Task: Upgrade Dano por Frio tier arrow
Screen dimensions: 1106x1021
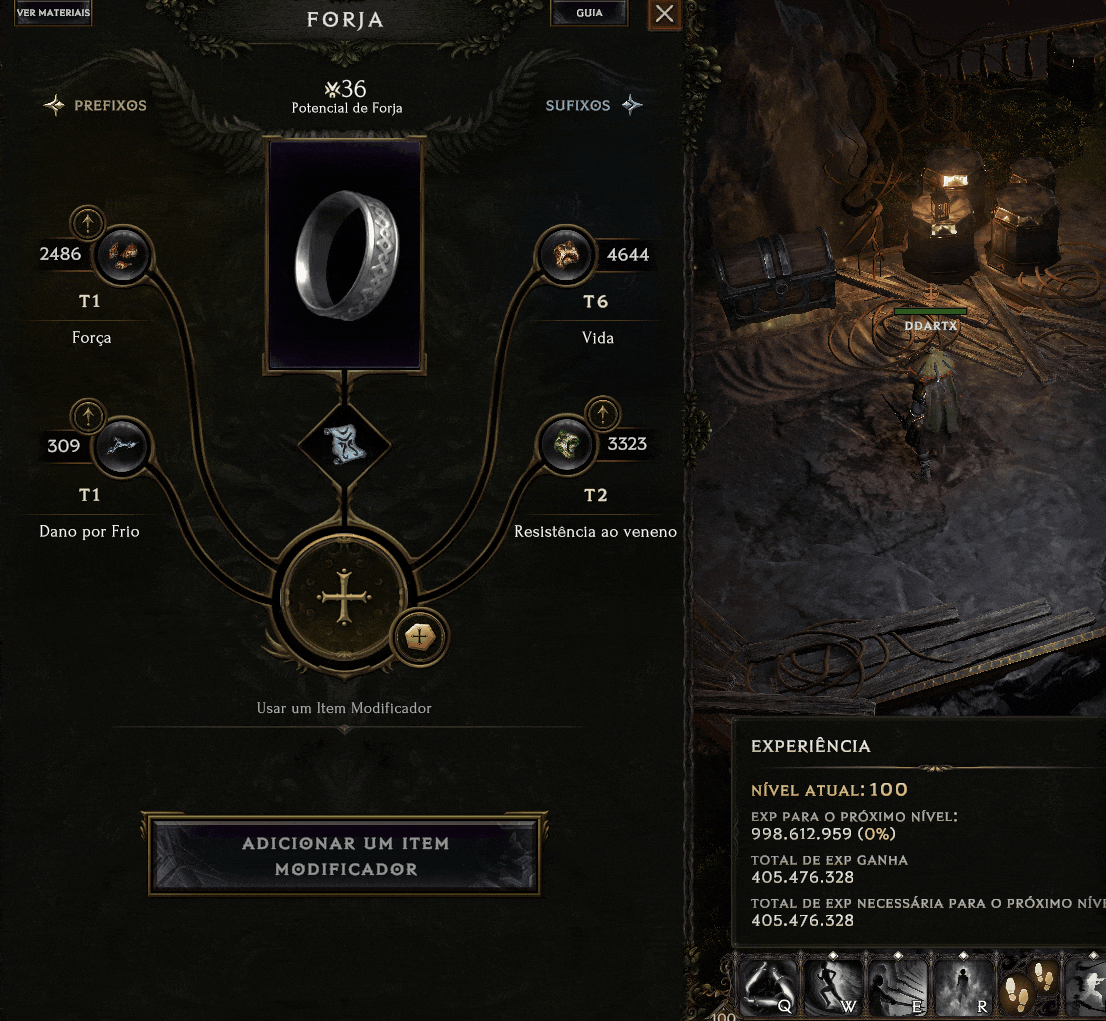Action: click(x=87, y=415)
